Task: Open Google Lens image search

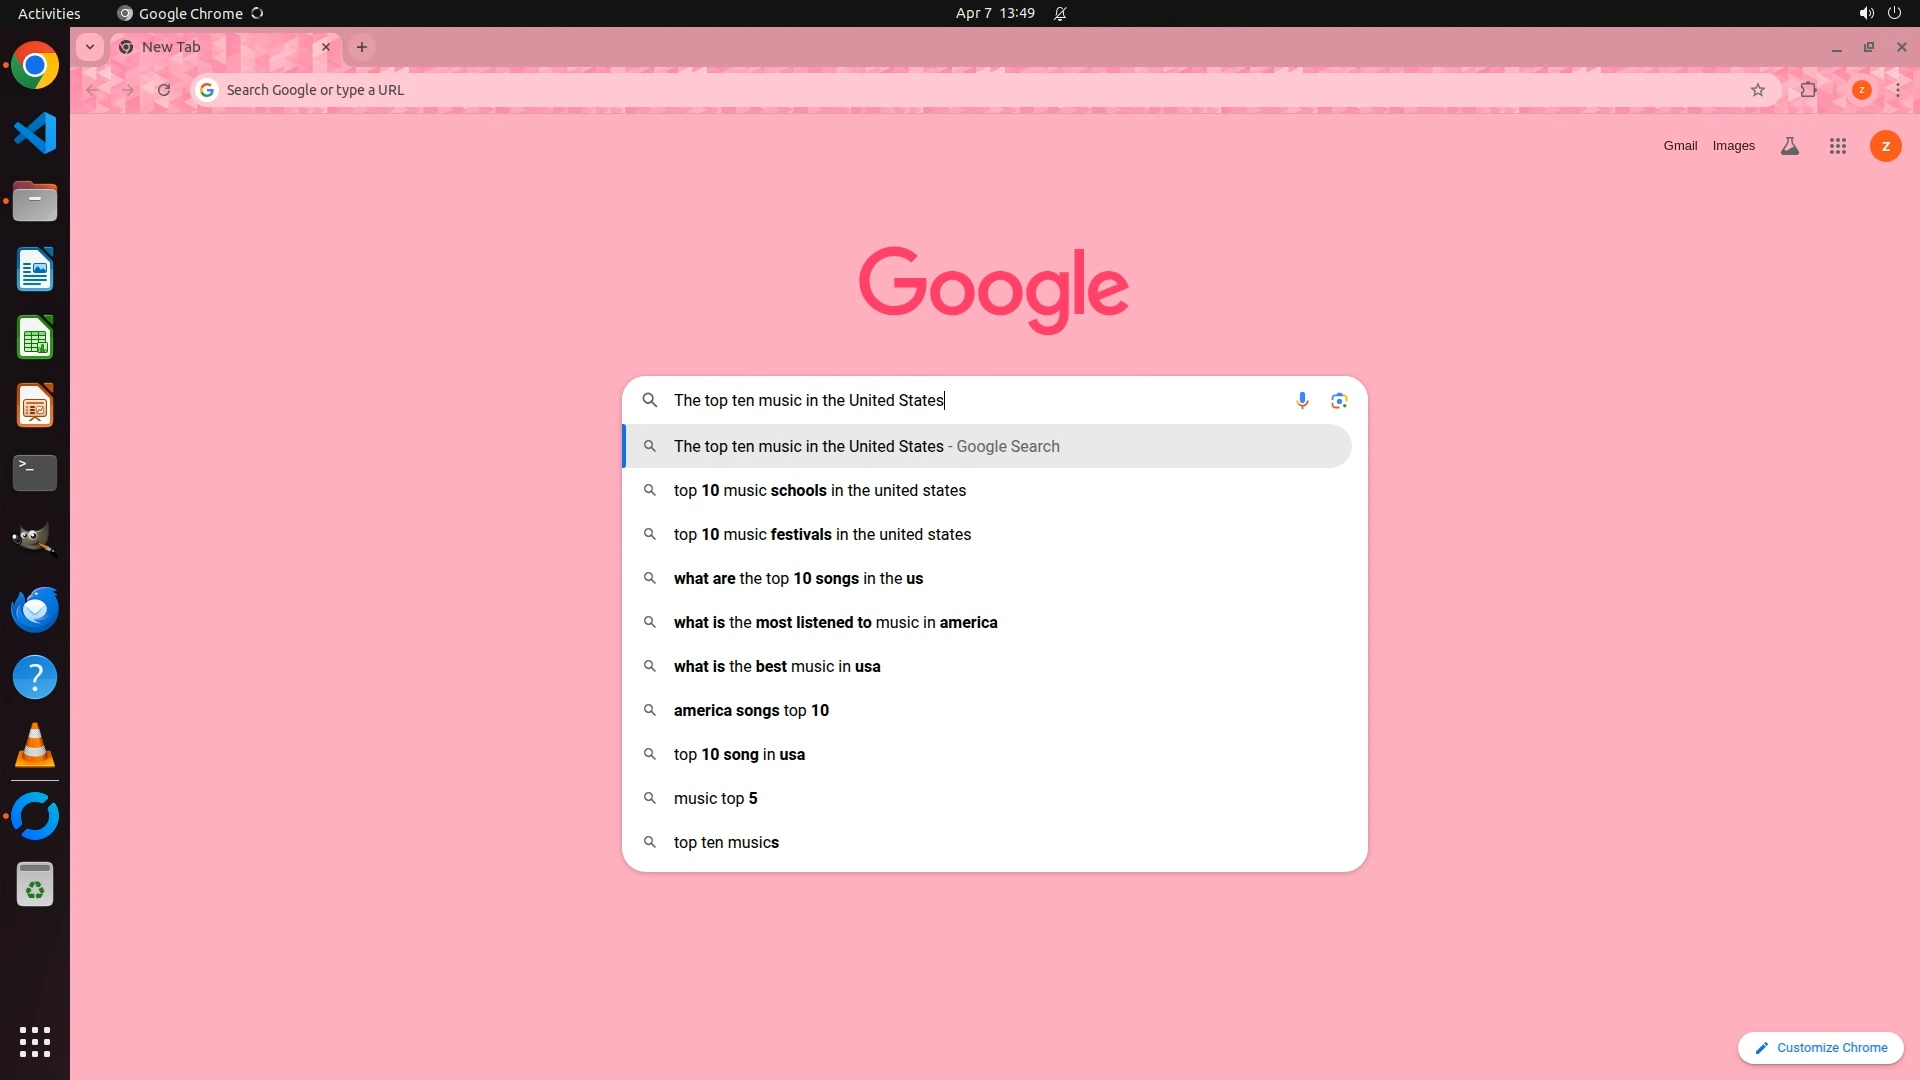Action: point(1339,400)
